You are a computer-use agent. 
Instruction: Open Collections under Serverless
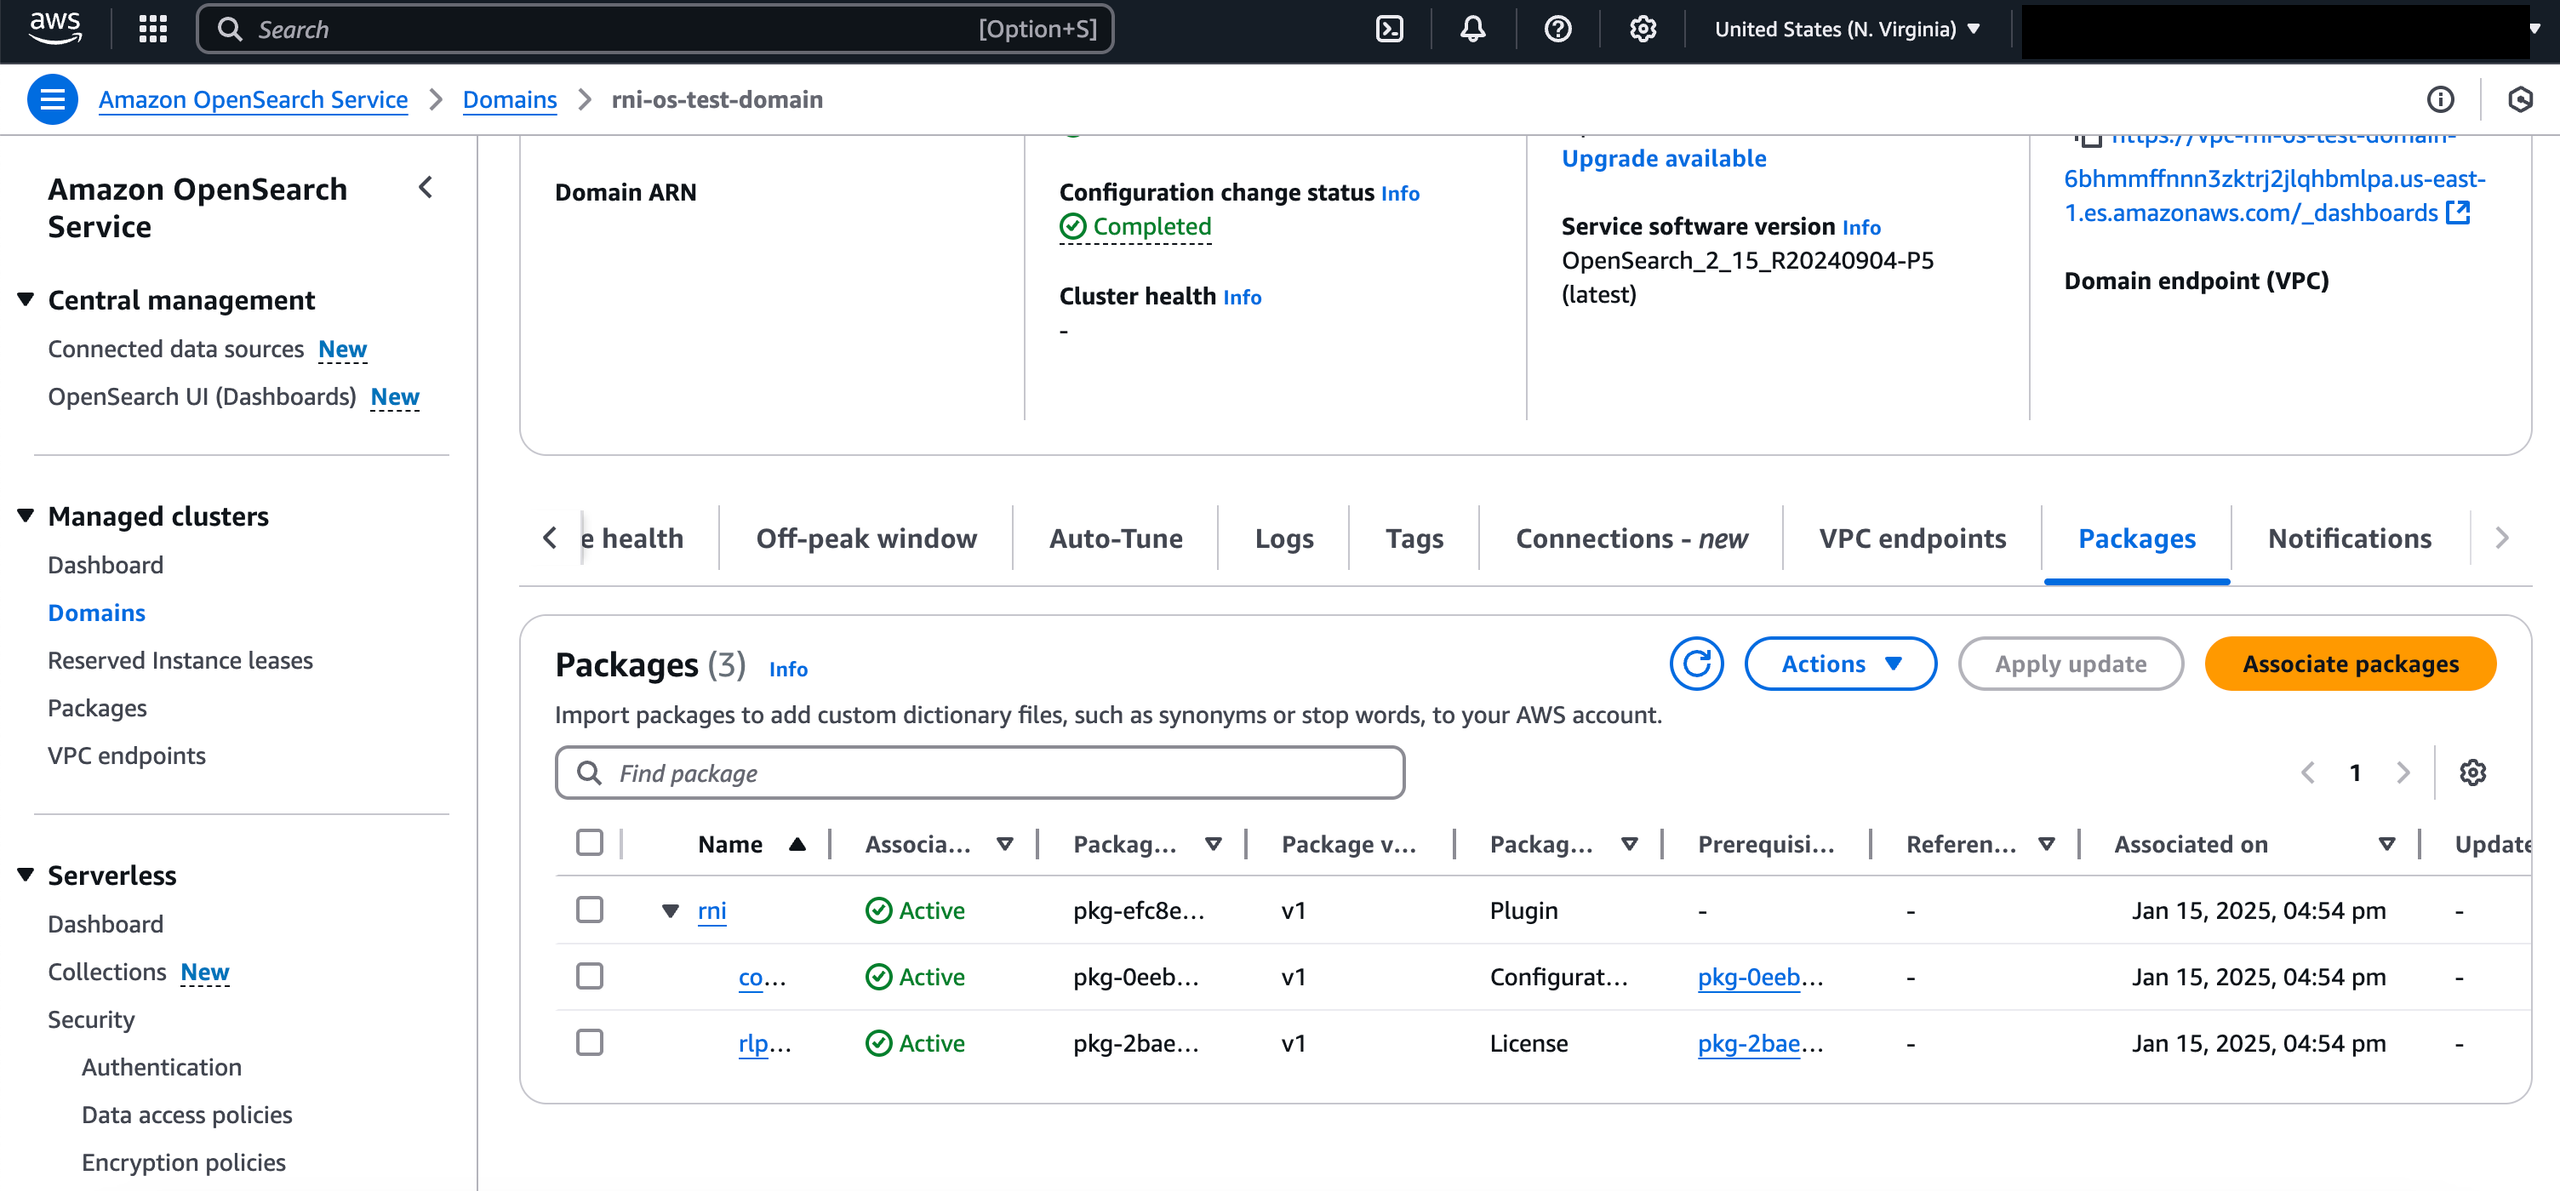click(x=107, y=971)
